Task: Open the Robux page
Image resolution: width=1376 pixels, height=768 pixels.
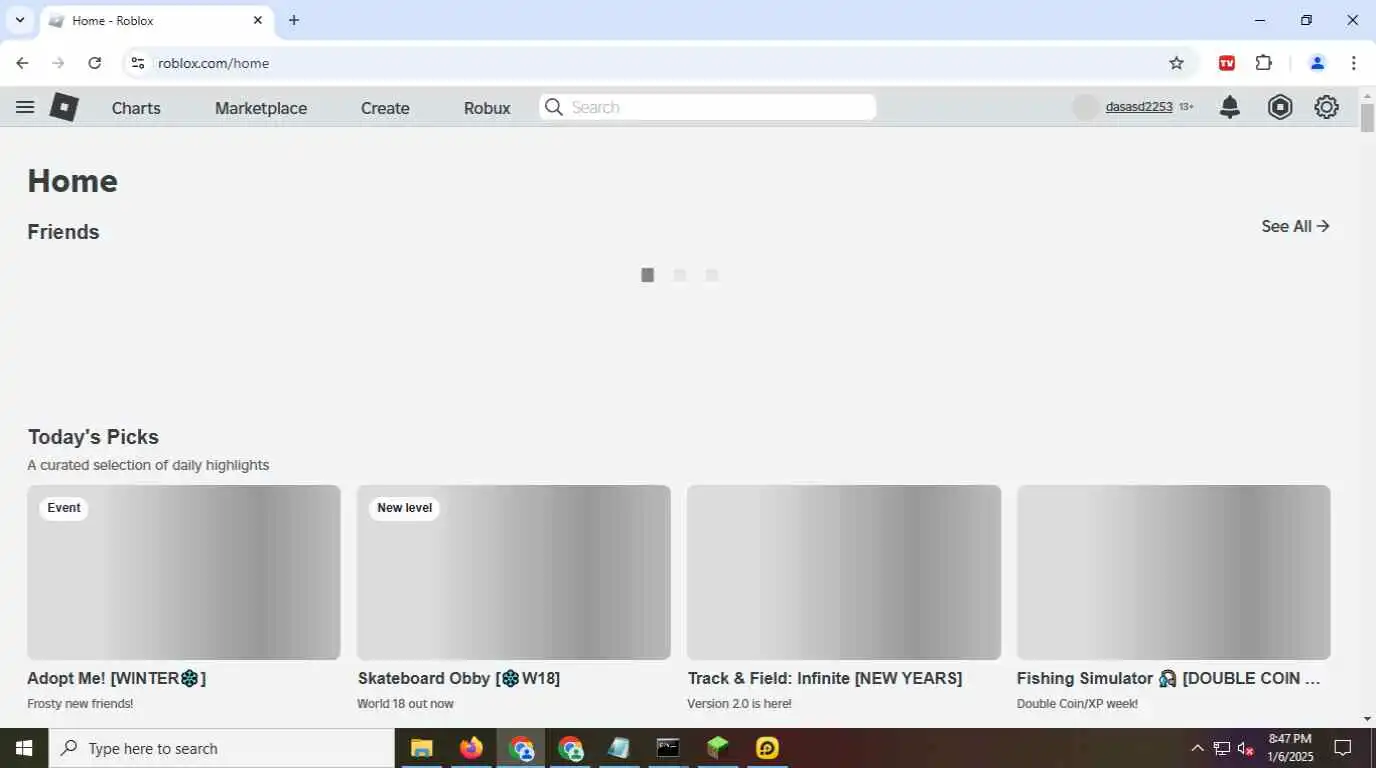Action: pos(487,108)
